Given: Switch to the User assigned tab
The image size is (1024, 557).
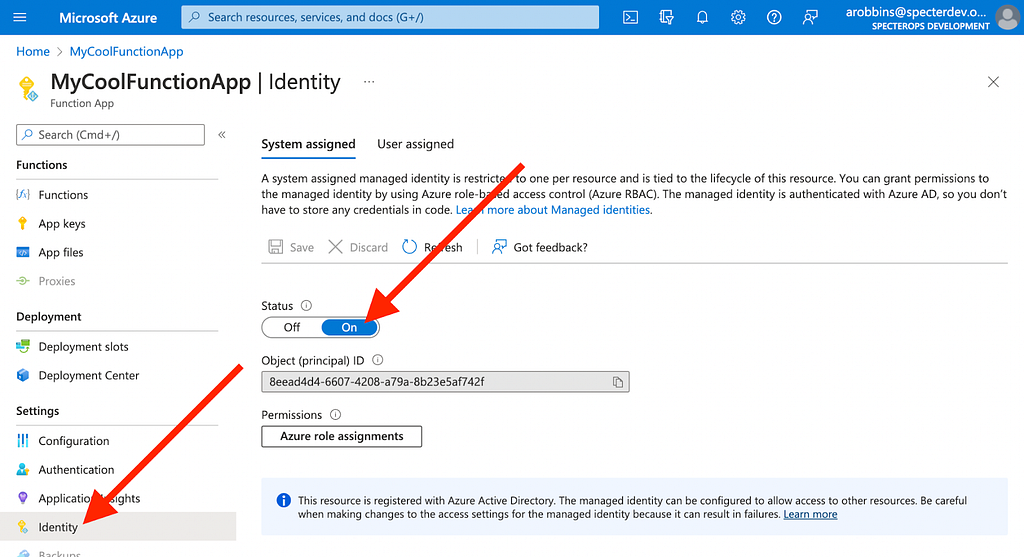Looking at the screenshot, I should (x=415, y=144).
